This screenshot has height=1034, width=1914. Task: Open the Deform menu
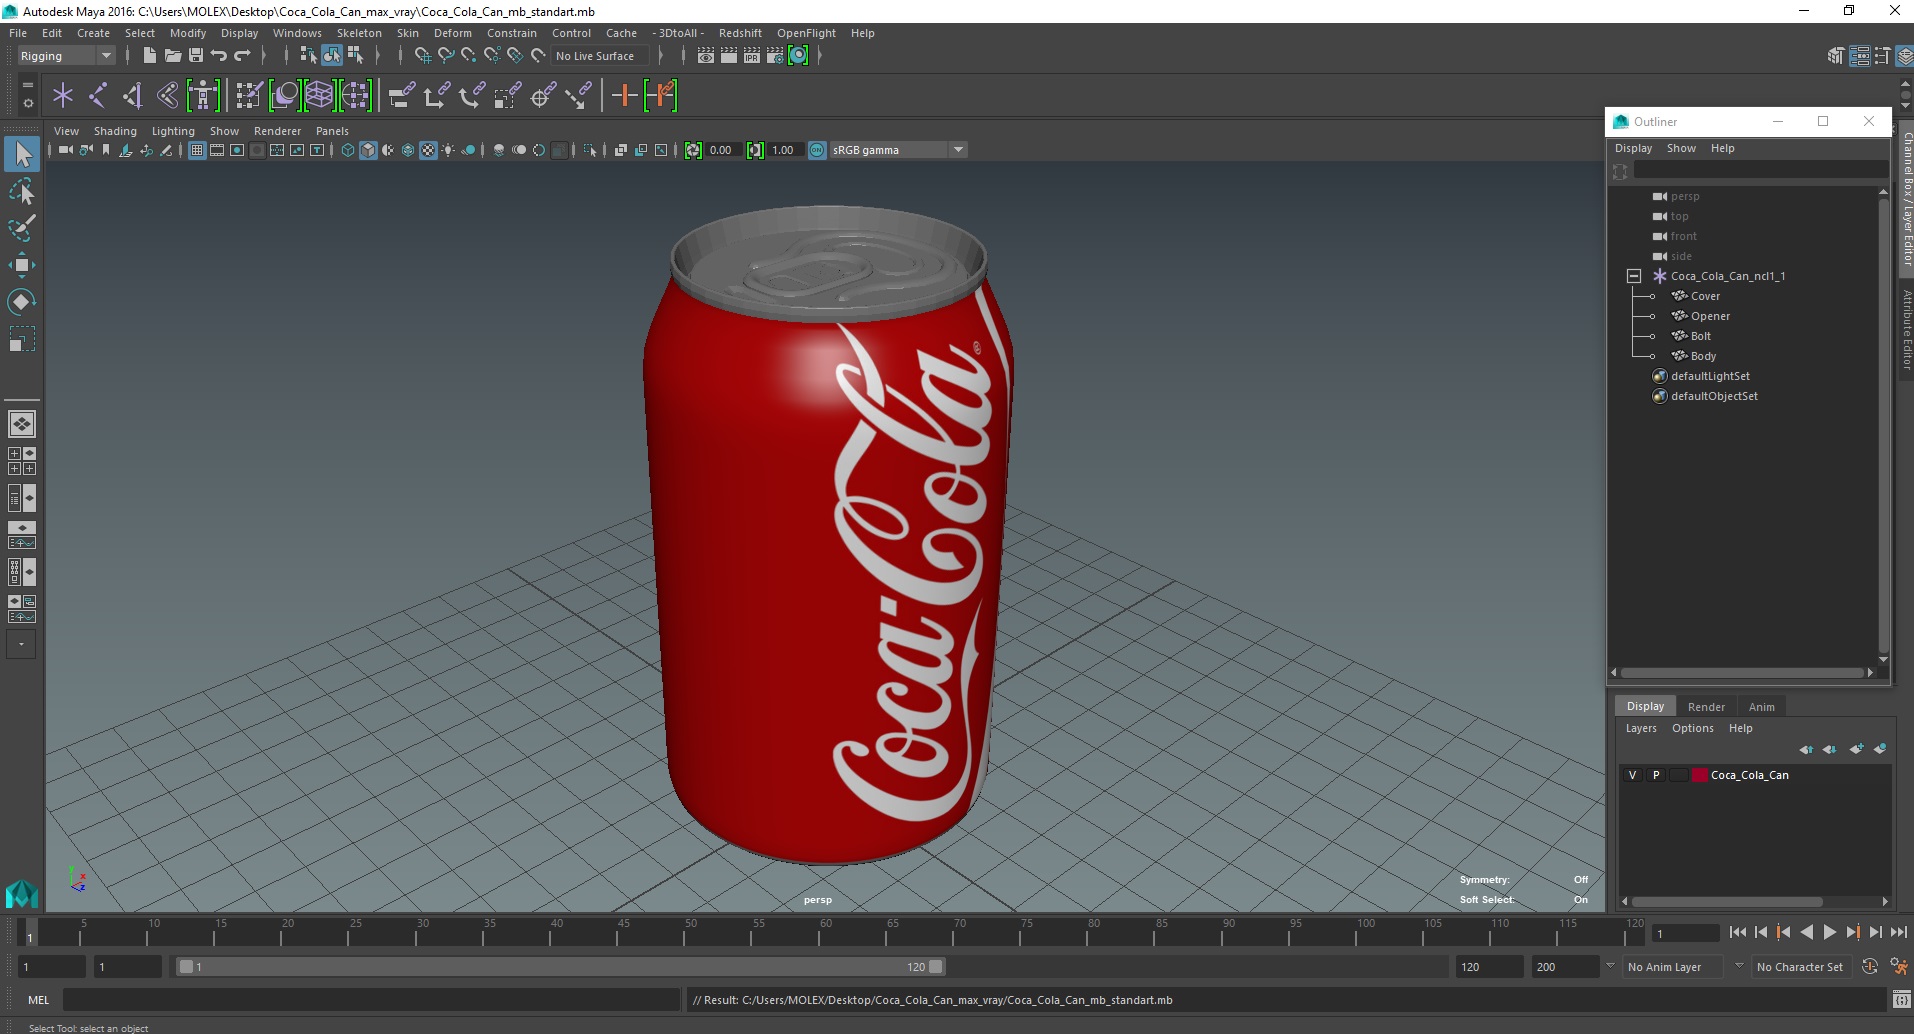452,33
